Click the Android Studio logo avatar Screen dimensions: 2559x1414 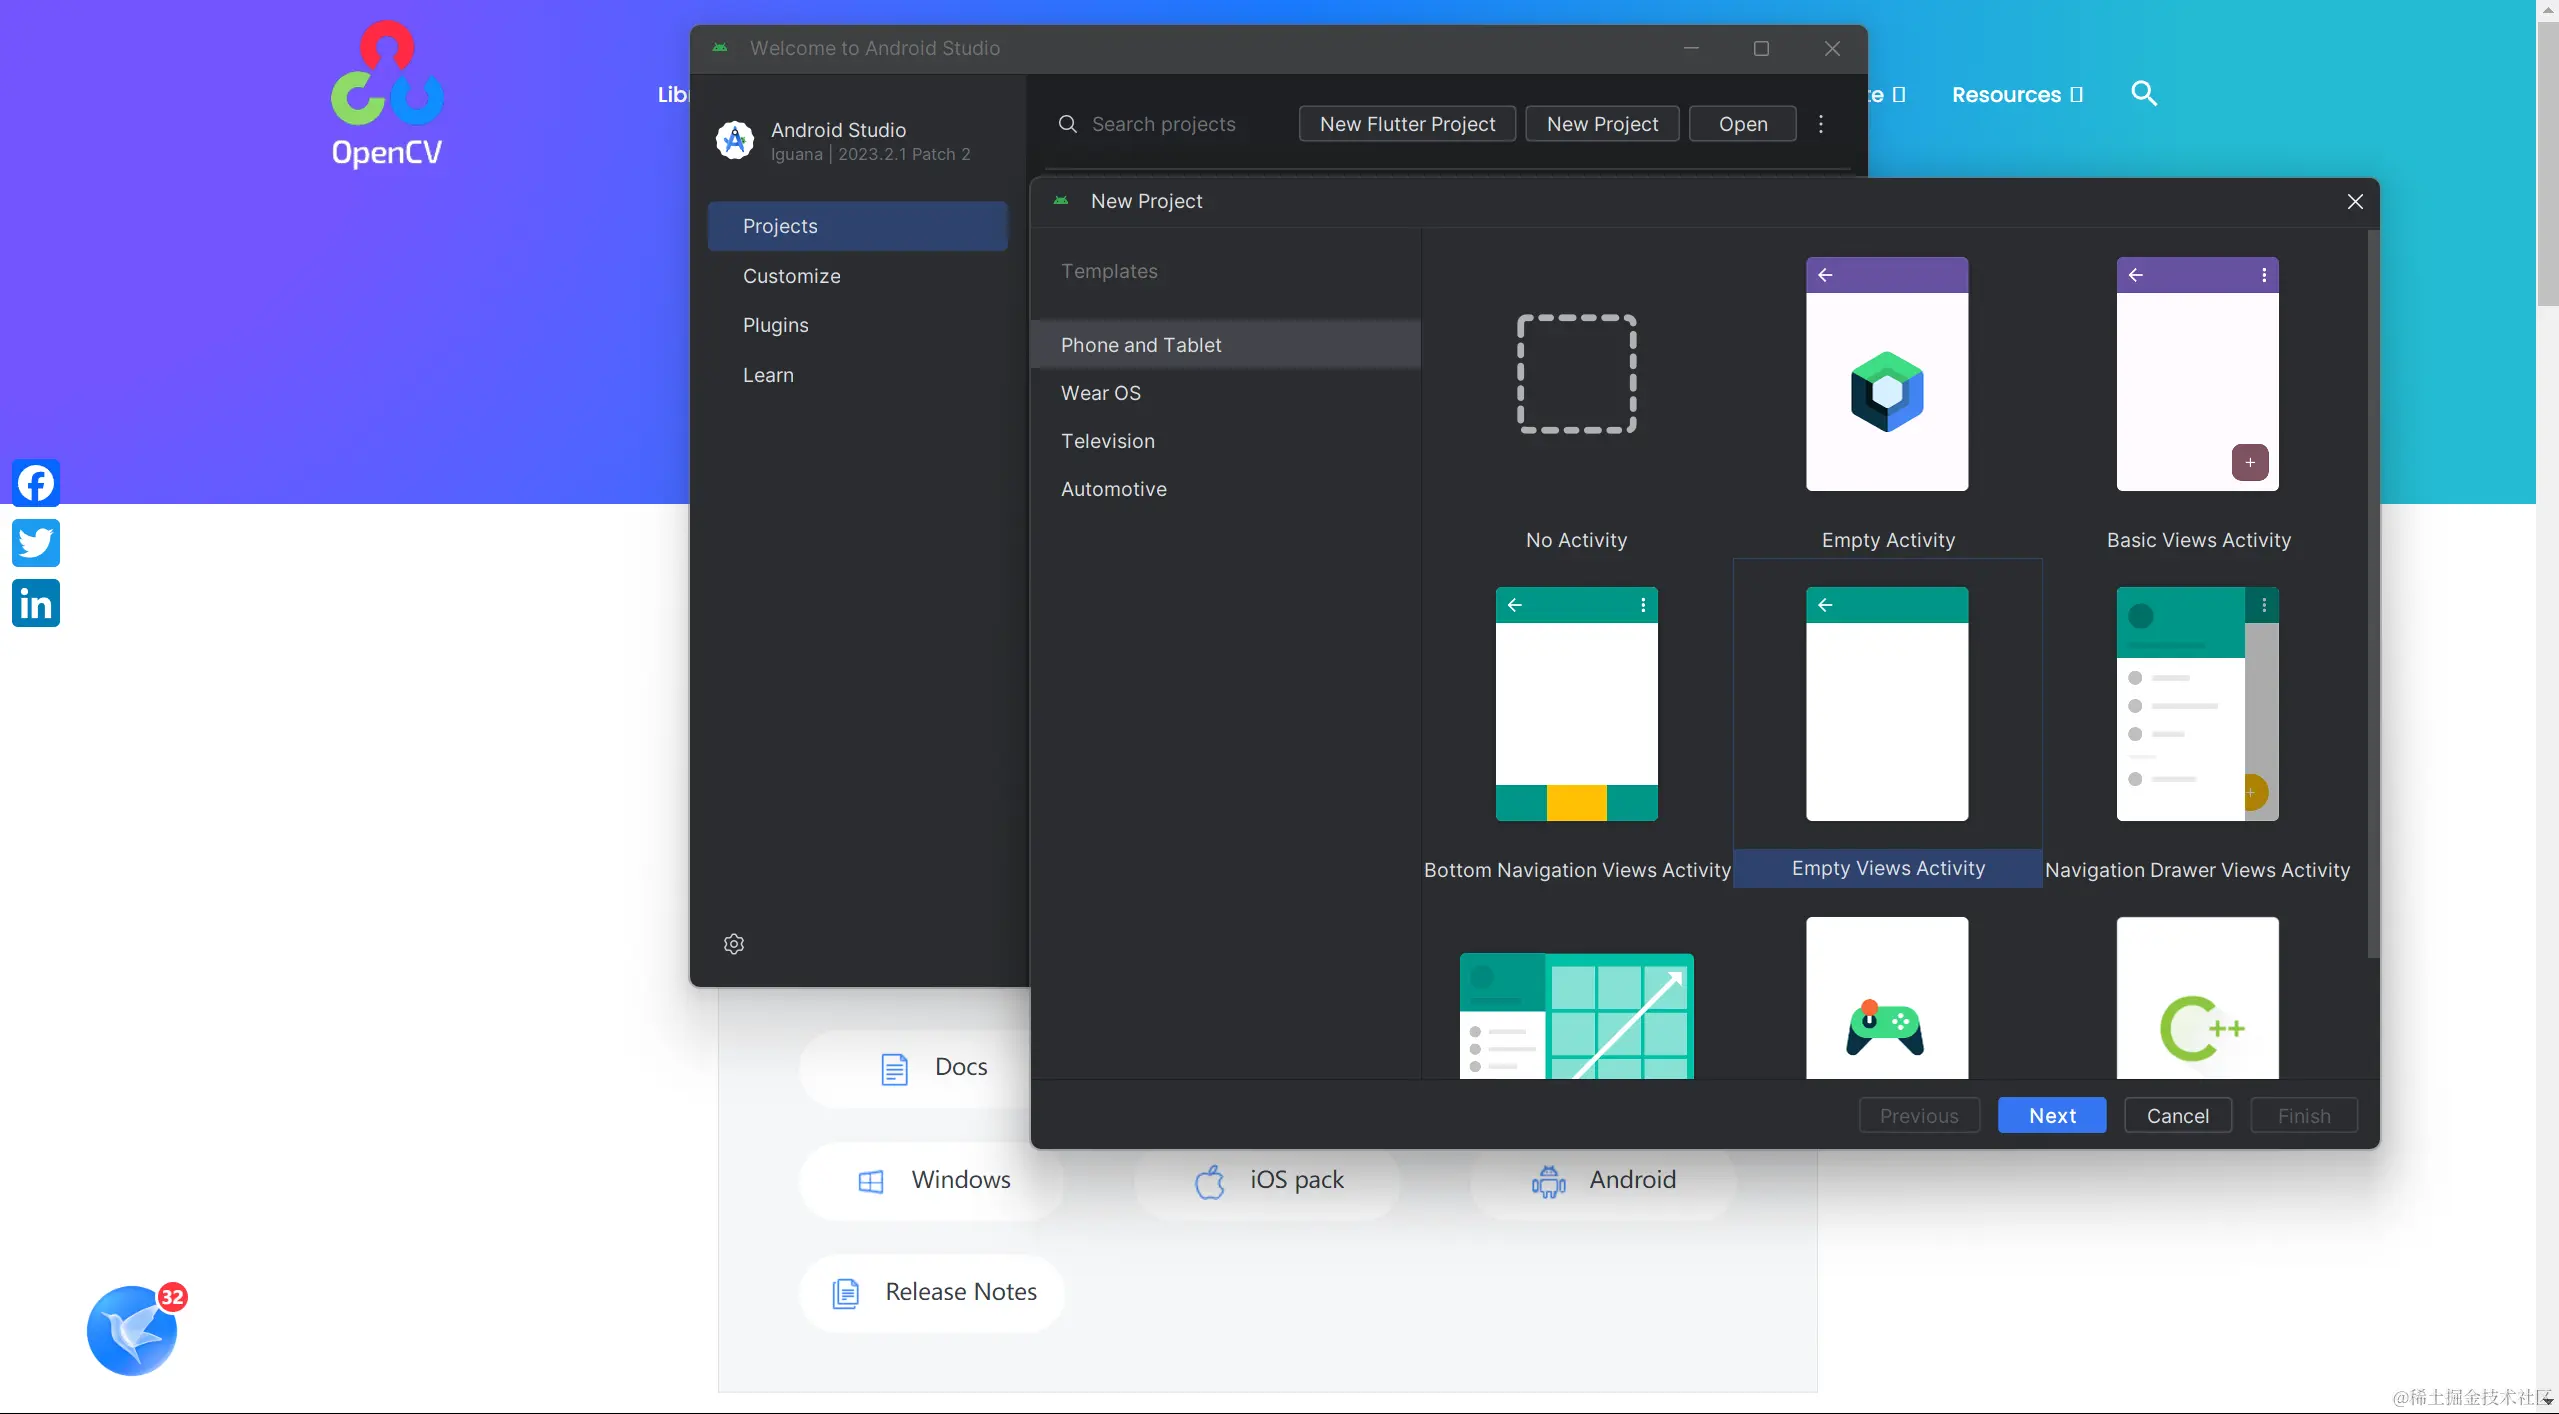[x=735, y=140]
